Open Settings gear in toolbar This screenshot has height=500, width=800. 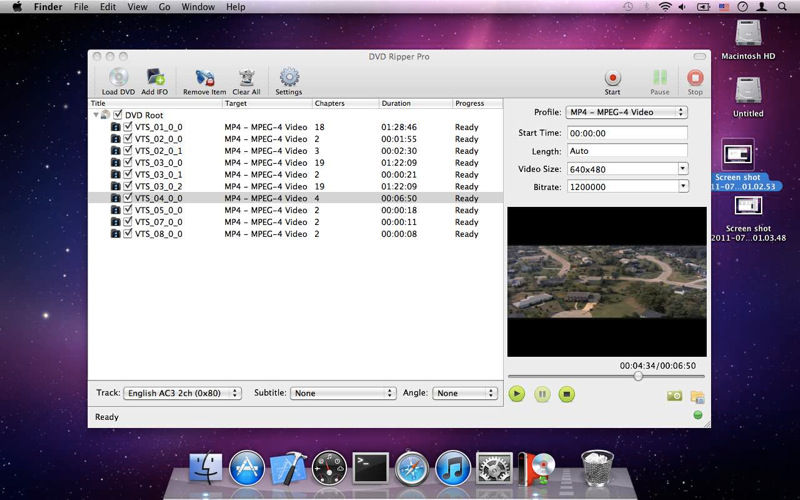coord(289,78)
